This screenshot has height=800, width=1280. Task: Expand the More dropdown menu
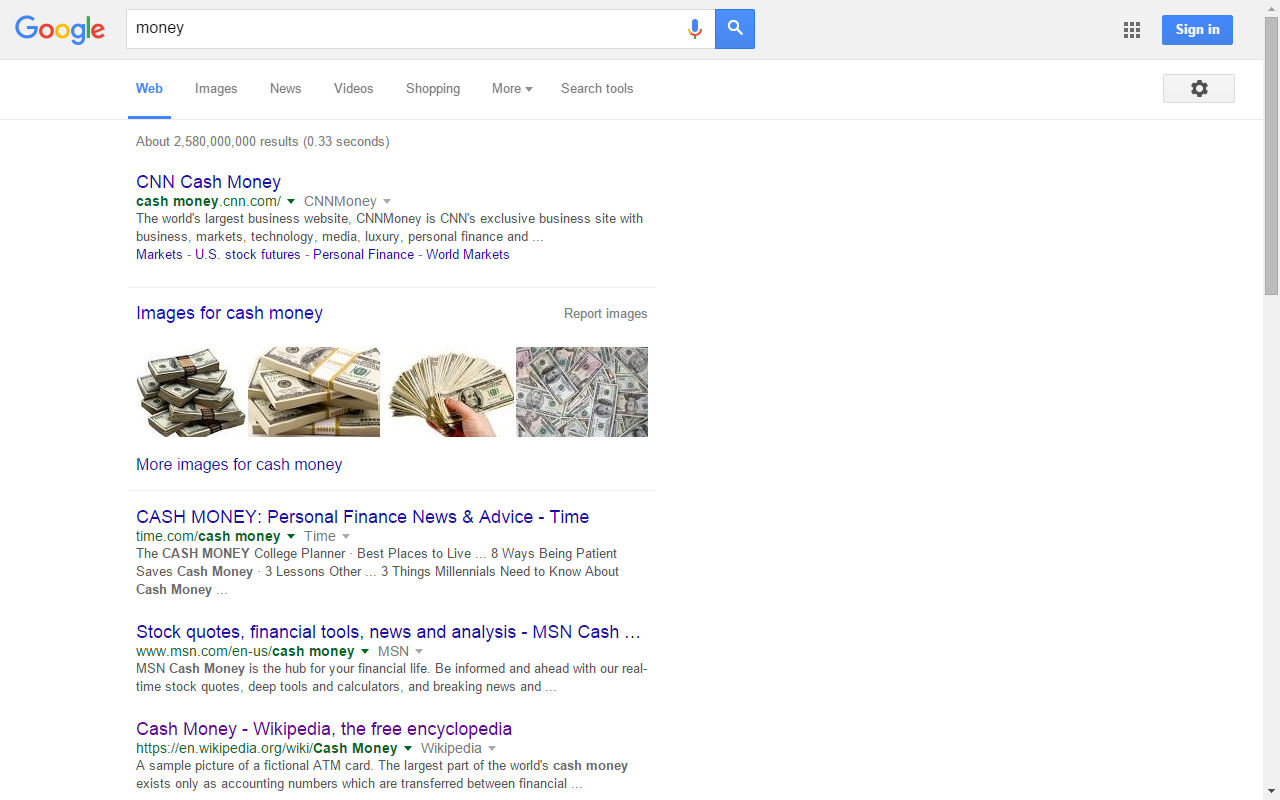(x=512, y=89)
